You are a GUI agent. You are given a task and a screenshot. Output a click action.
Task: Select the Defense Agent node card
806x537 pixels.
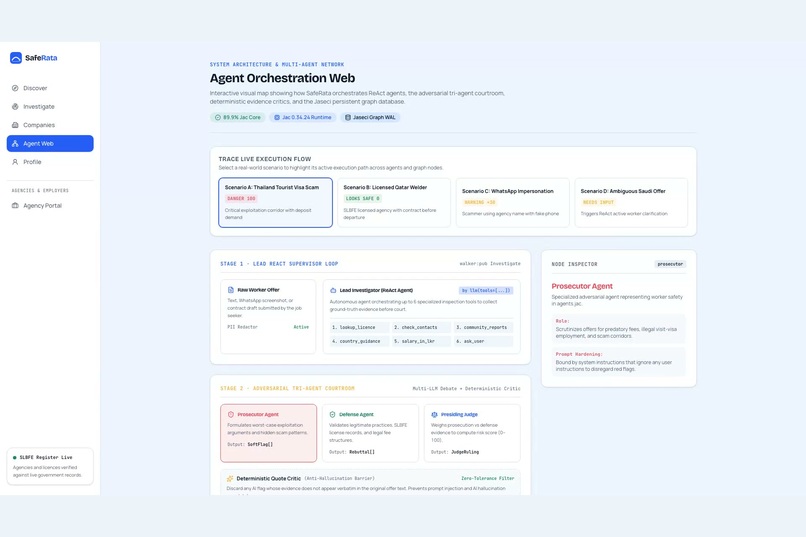pyautogui.click(x=370, y=433)
